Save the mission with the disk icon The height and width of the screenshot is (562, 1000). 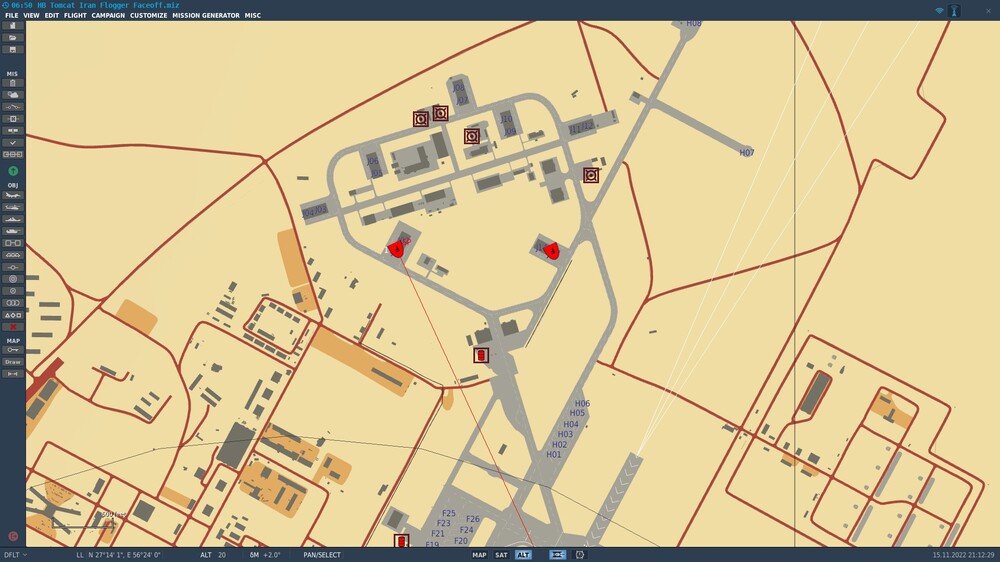pyautogui.click(x=13, y=50)
